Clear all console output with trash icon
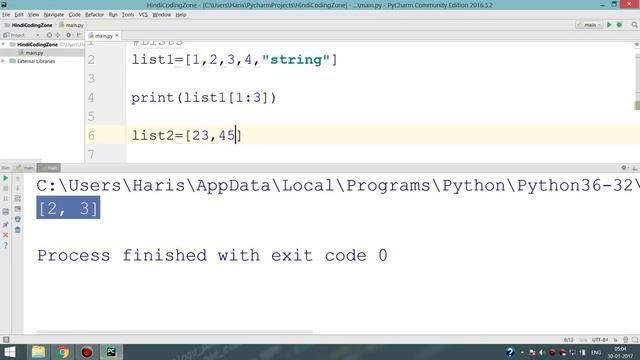This screenshot has height=360, width=640. pyautogui.click(x=18, y=230)
